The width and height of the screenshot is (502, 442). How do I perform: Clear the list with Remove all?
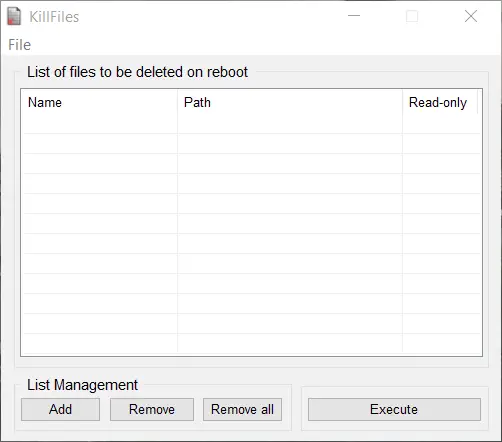[x=242, y=409]
